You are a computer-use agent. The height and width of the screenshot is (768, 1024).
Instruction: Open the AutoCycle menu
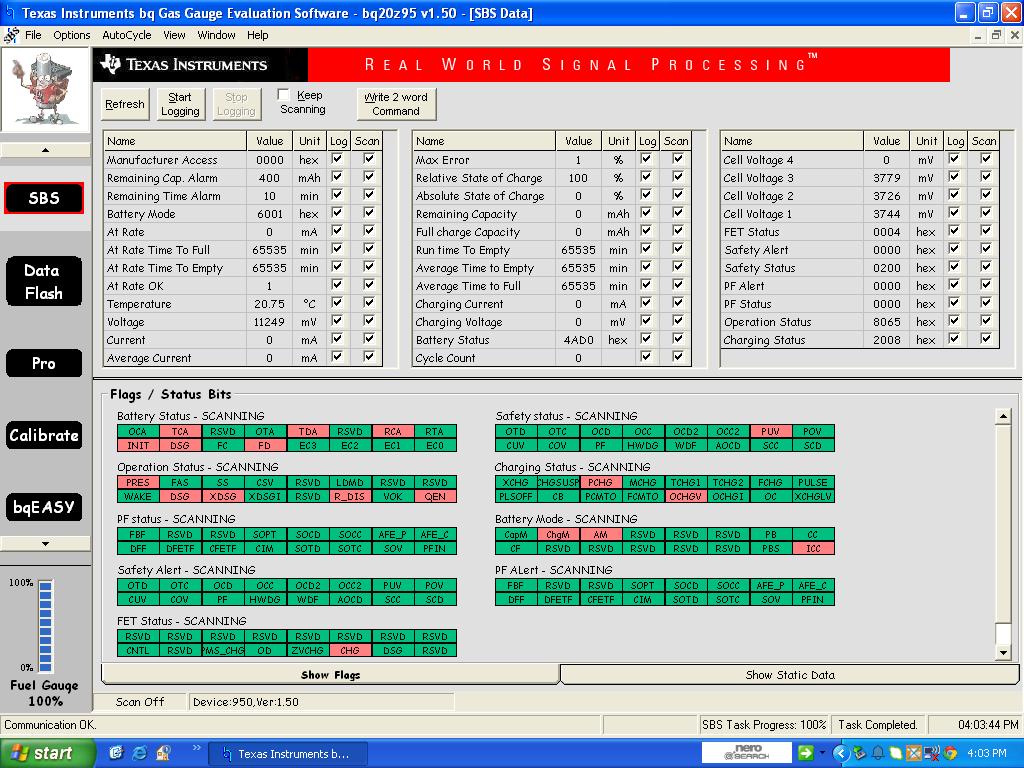point(127,35)
